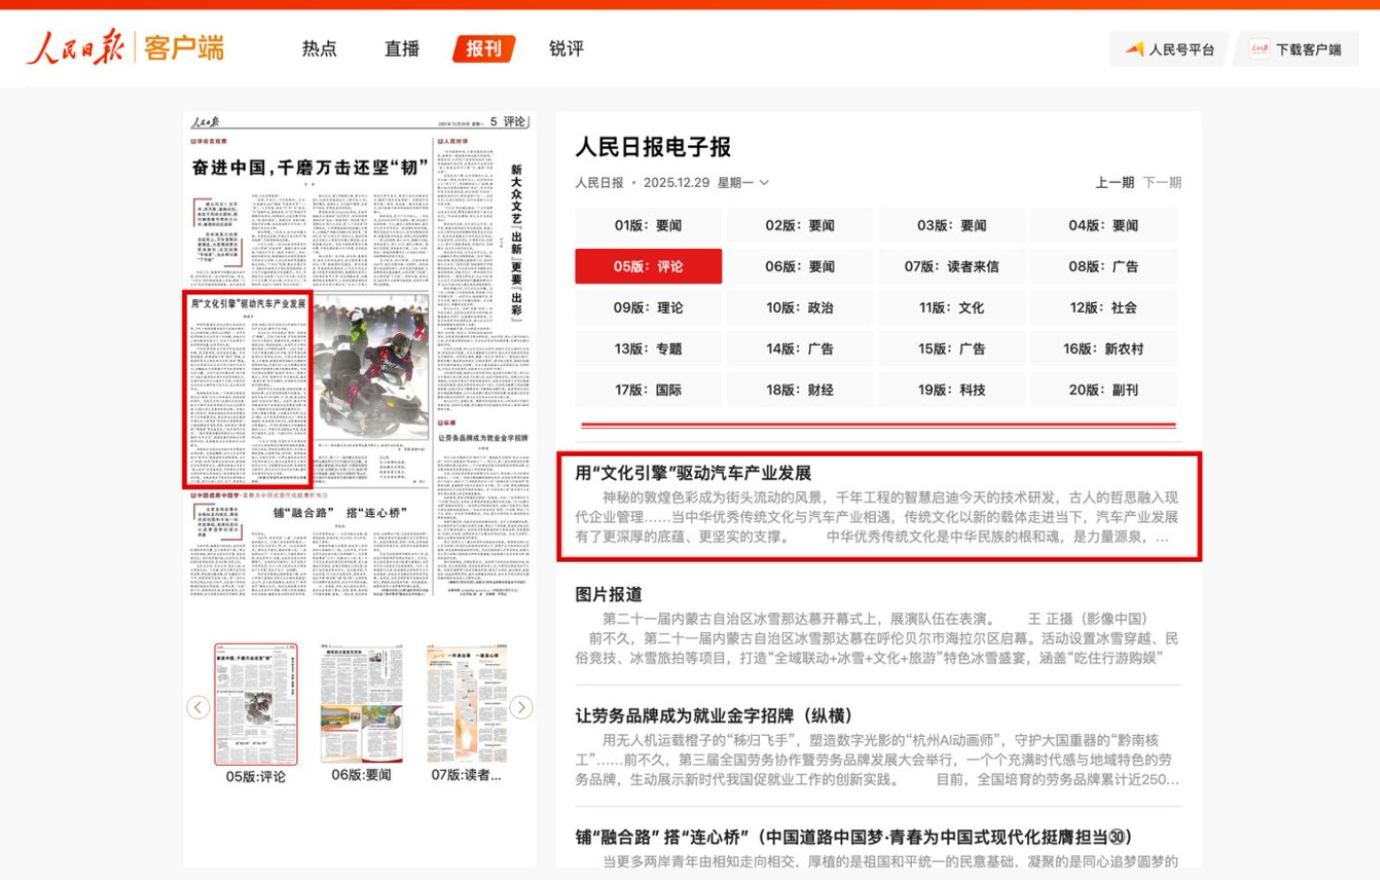
Task: Select the red 05版: 评论 button
Action: [x=648, y=267]
